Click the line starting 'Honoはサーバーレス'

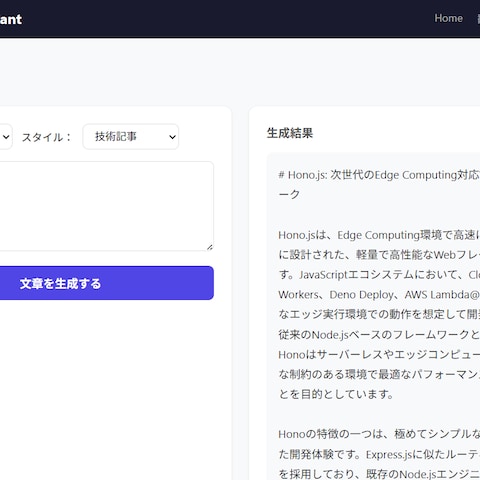(379, 355)
